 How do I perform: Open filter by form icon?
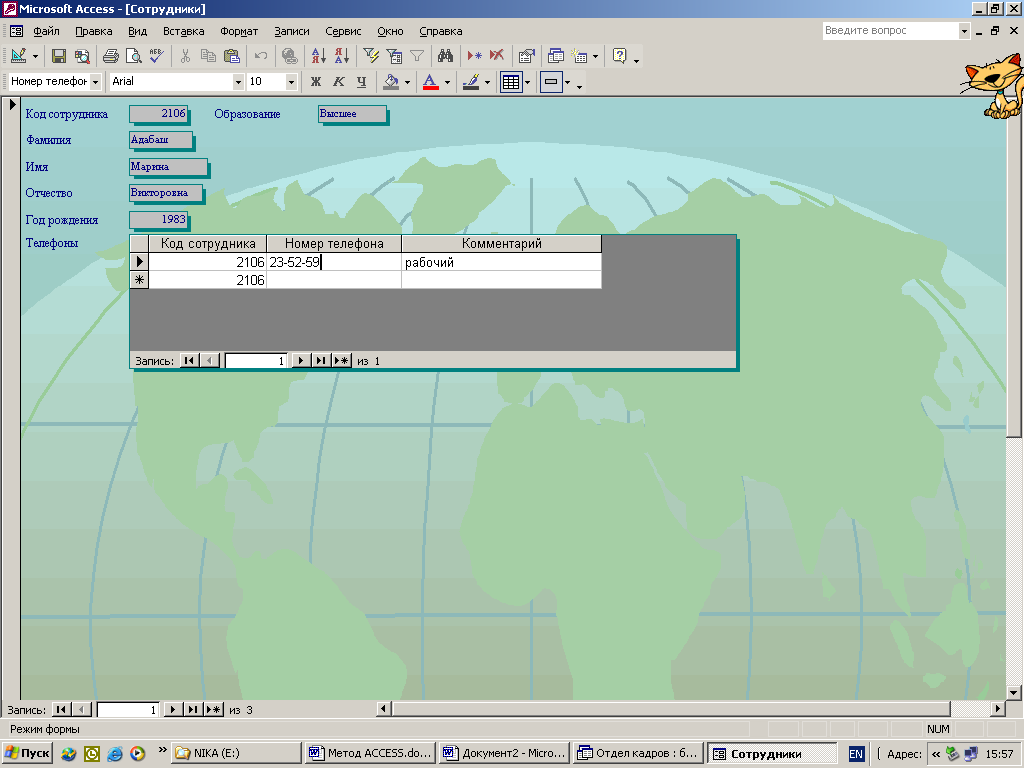pos(394,56)
